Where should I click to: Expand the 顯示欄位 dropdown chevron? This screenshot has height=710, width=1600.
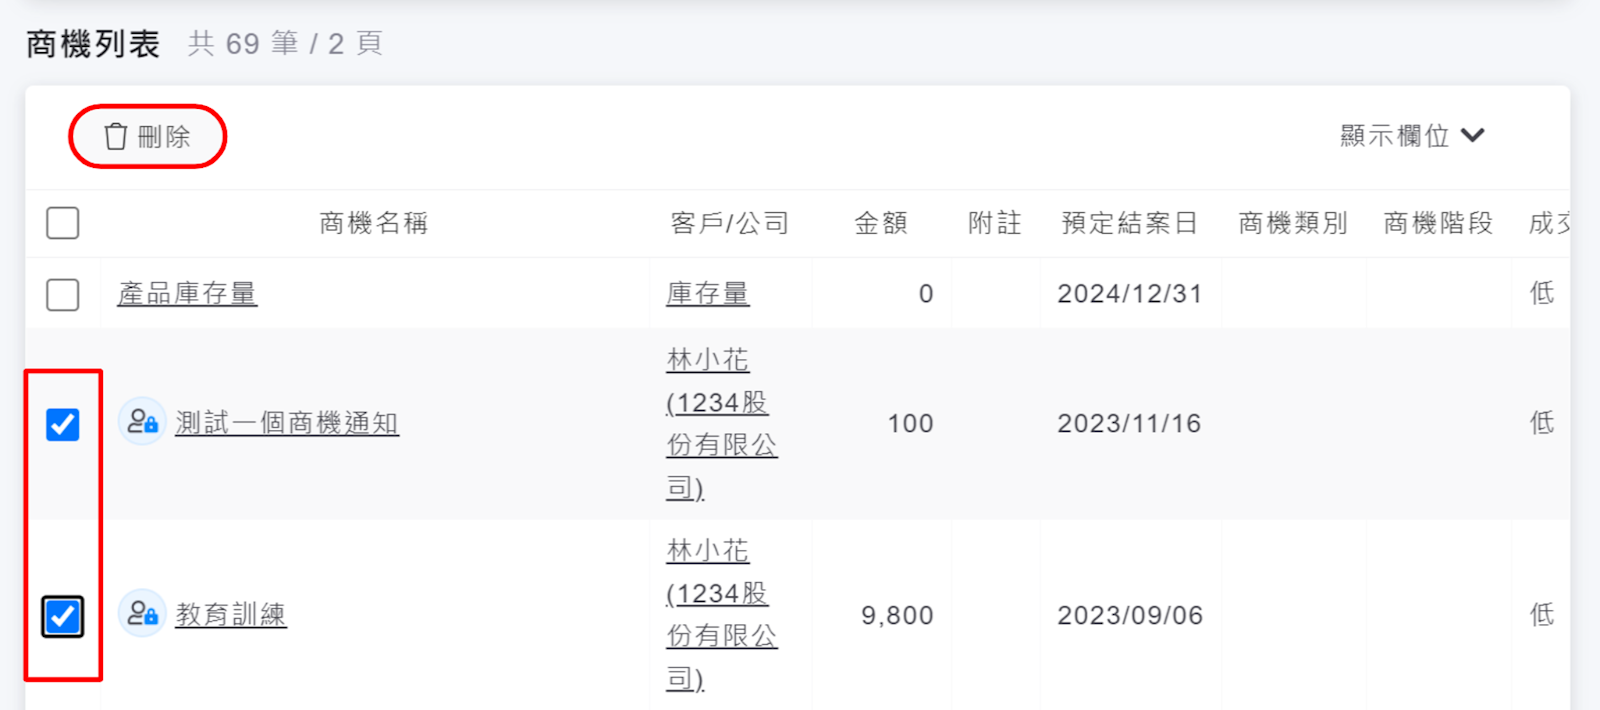point(1472,135)
